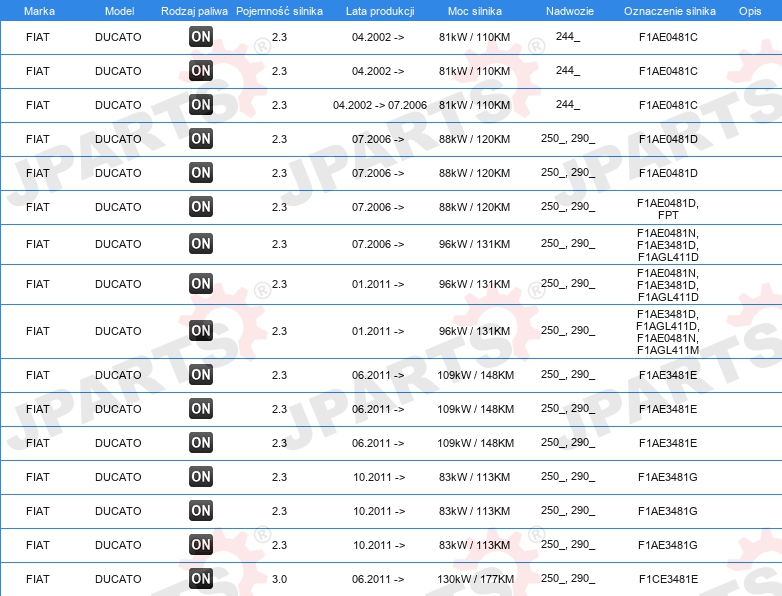
Task: Select the 'F1AE0481D, FPT' engine code cell
Action: (668, 209)
